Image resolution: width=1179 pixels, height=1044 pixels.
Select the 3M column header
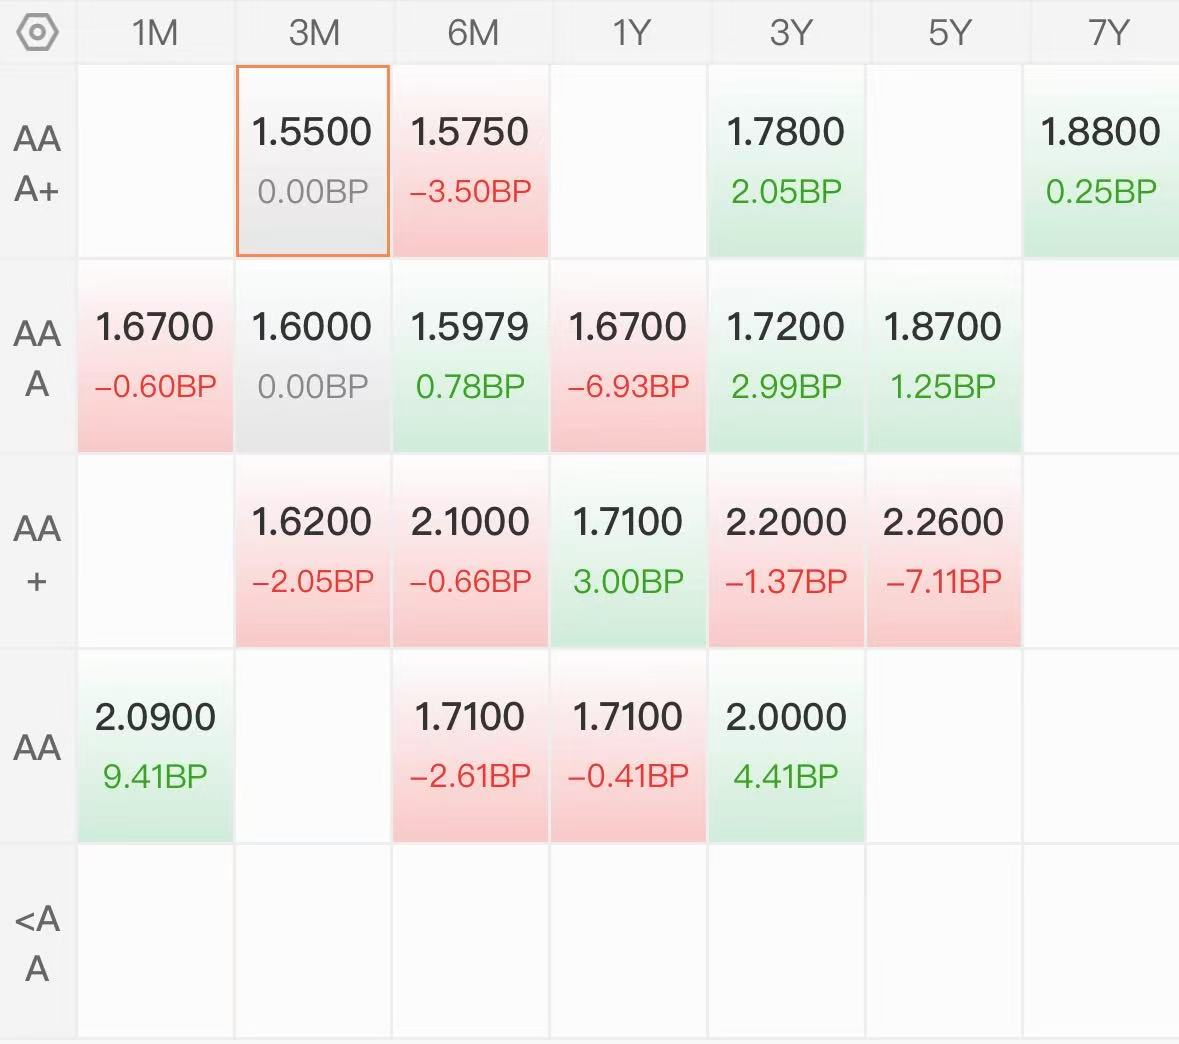(x=314, y=32)
